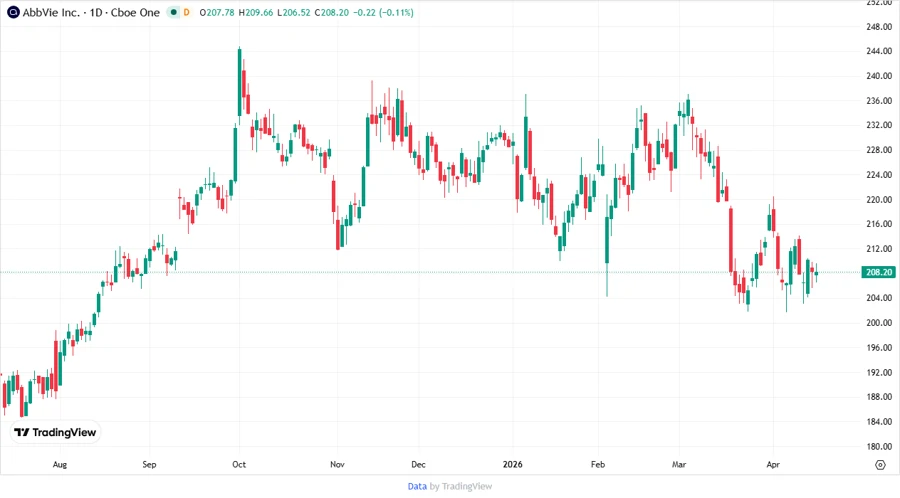Image resolution: width=900 pixels, height=498 pixels.
Task: Select the 208.20 current price label
Action: coord(878,272)
